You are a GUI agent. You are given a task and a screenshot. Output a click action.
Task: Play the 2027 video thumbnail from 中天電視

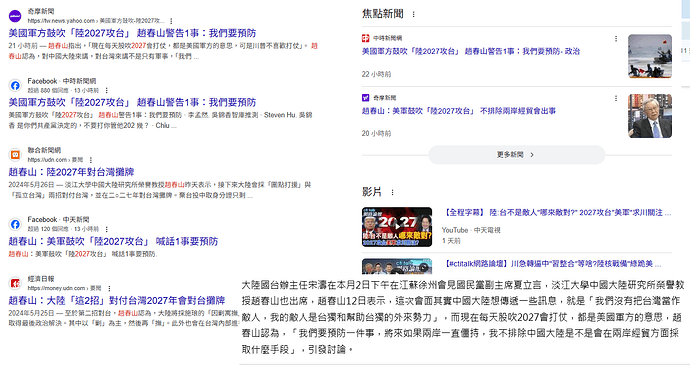[397, 227]
